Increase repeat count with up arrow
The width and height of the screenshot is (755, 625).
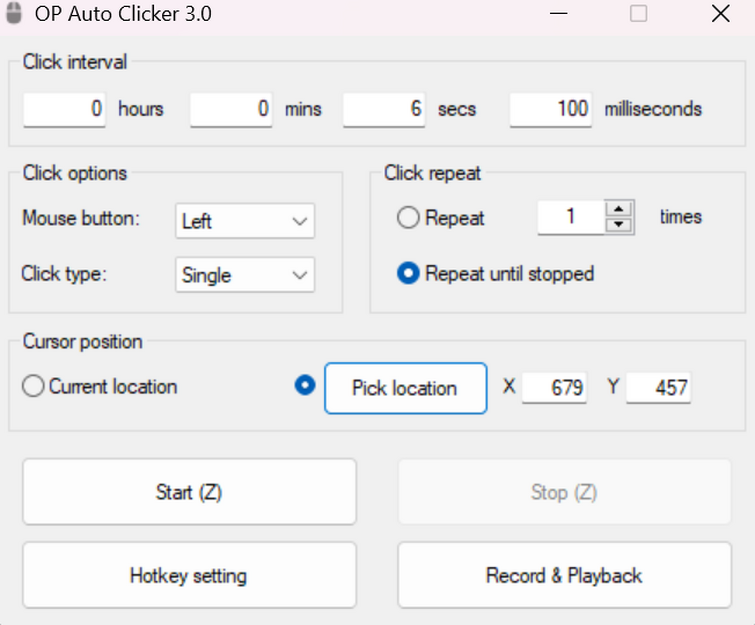621,209
